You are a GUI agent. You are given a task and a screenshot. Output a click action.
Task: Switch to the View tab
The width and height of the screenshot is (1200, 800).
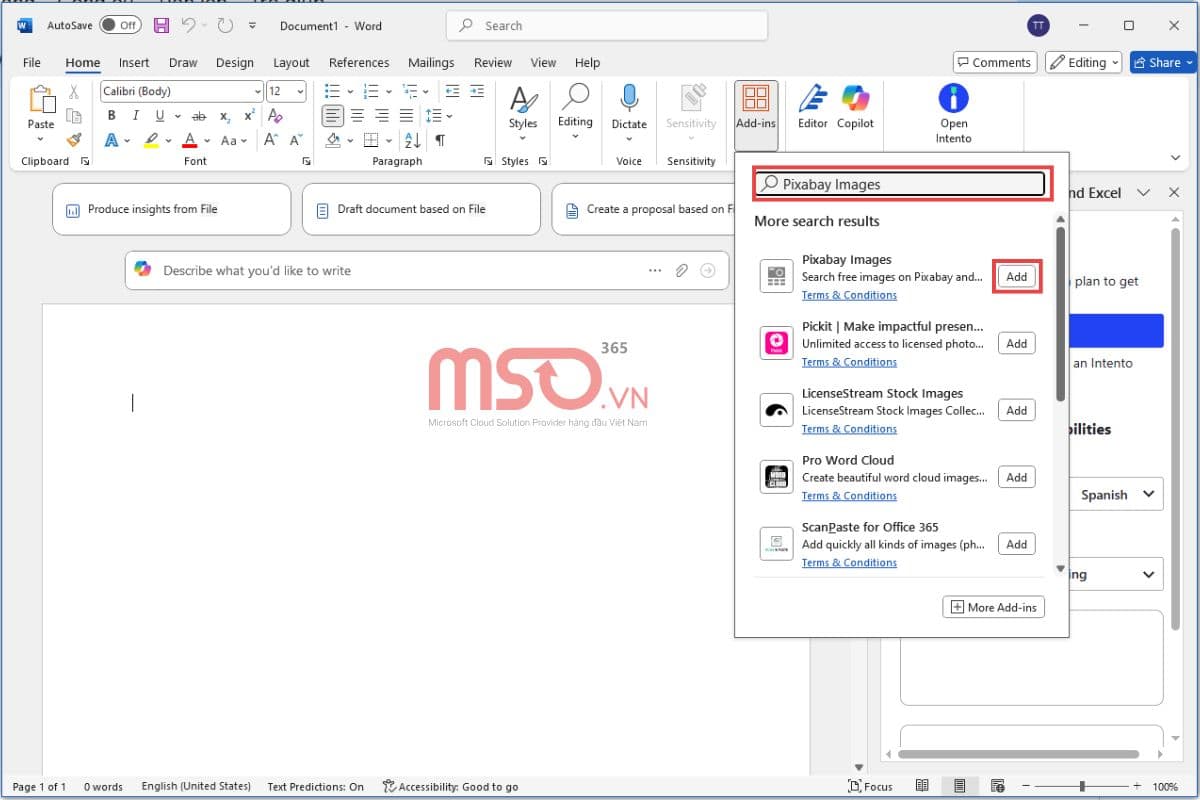point(543,62)
